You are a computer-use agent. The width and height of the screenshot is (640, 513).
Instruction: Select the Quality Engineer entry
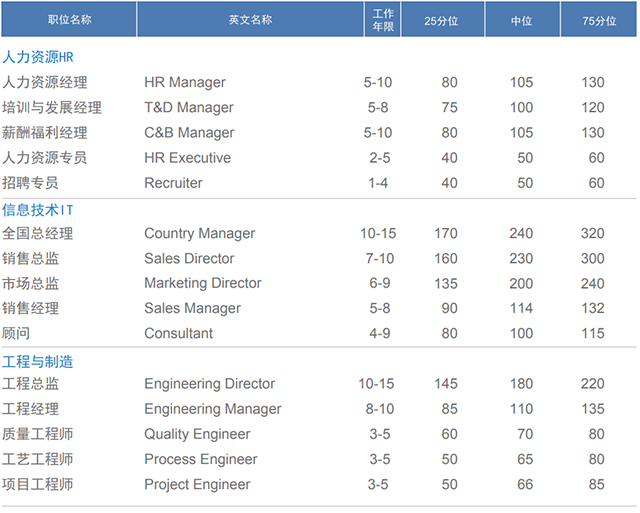(x=194, y=434)
